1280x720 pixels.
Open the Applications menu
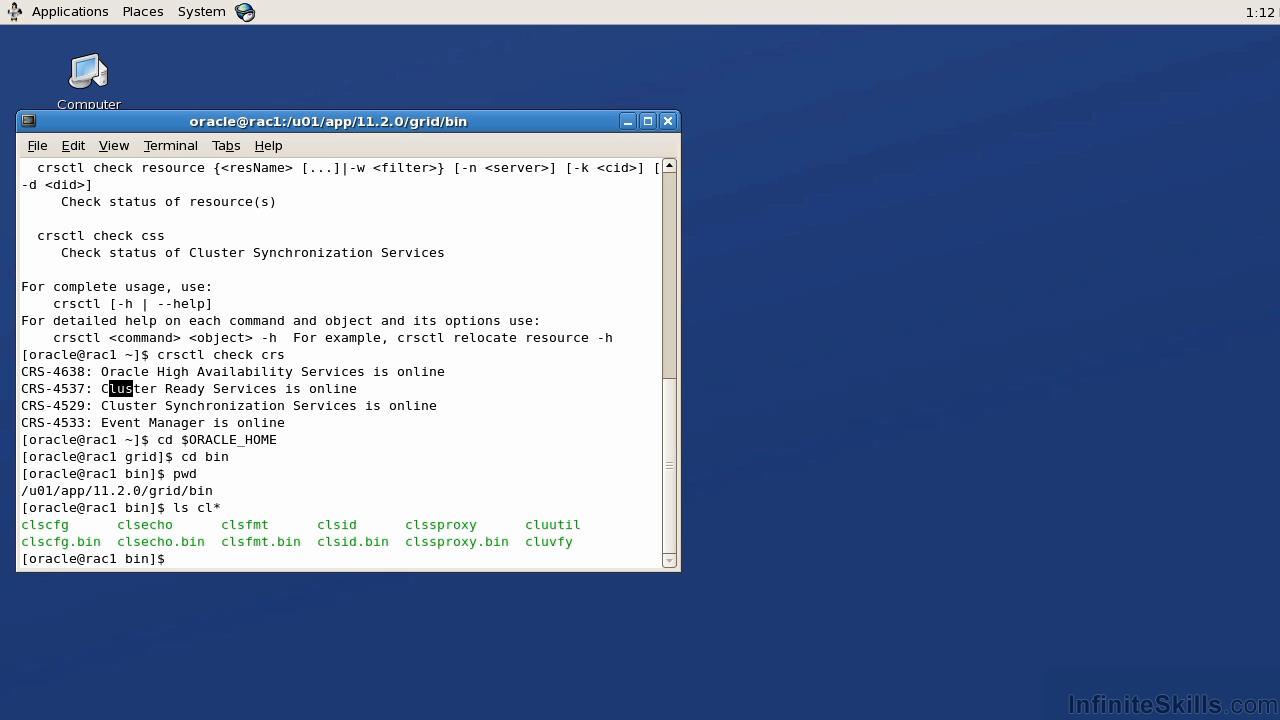pos(70,12)
